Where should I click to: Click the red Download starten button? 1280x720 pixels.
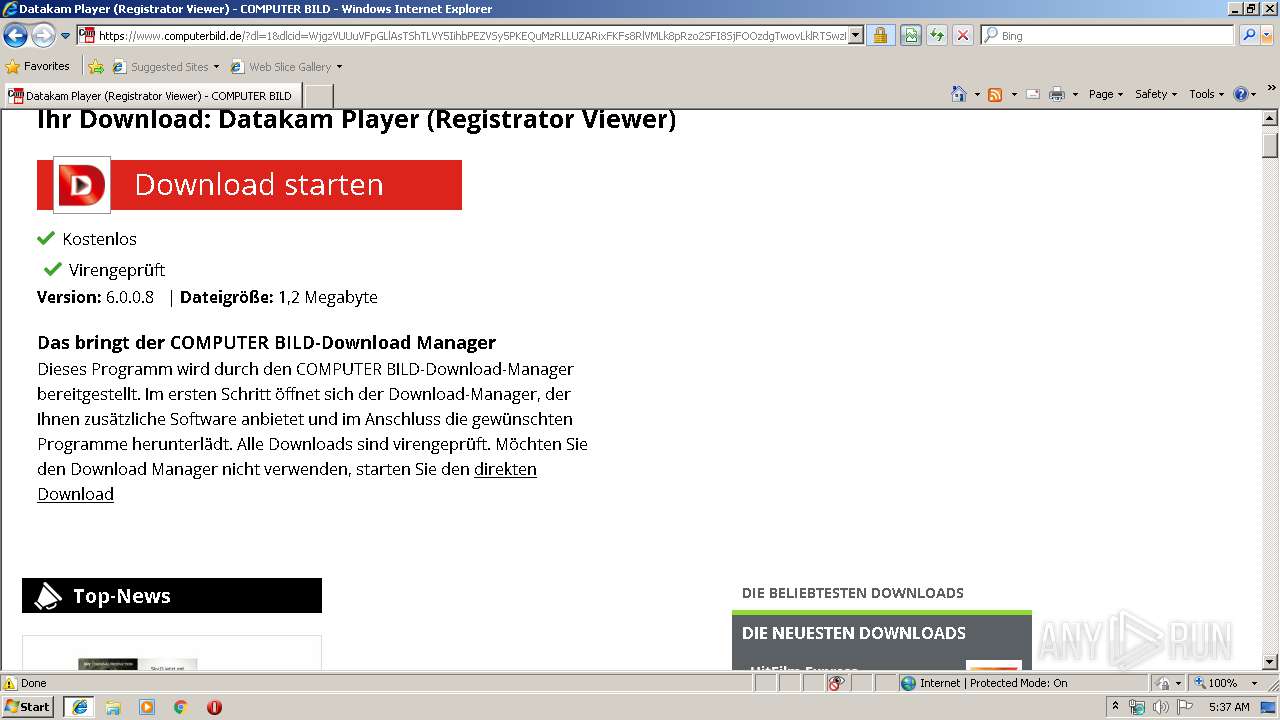pyautogui.click(x=250, y=185)
